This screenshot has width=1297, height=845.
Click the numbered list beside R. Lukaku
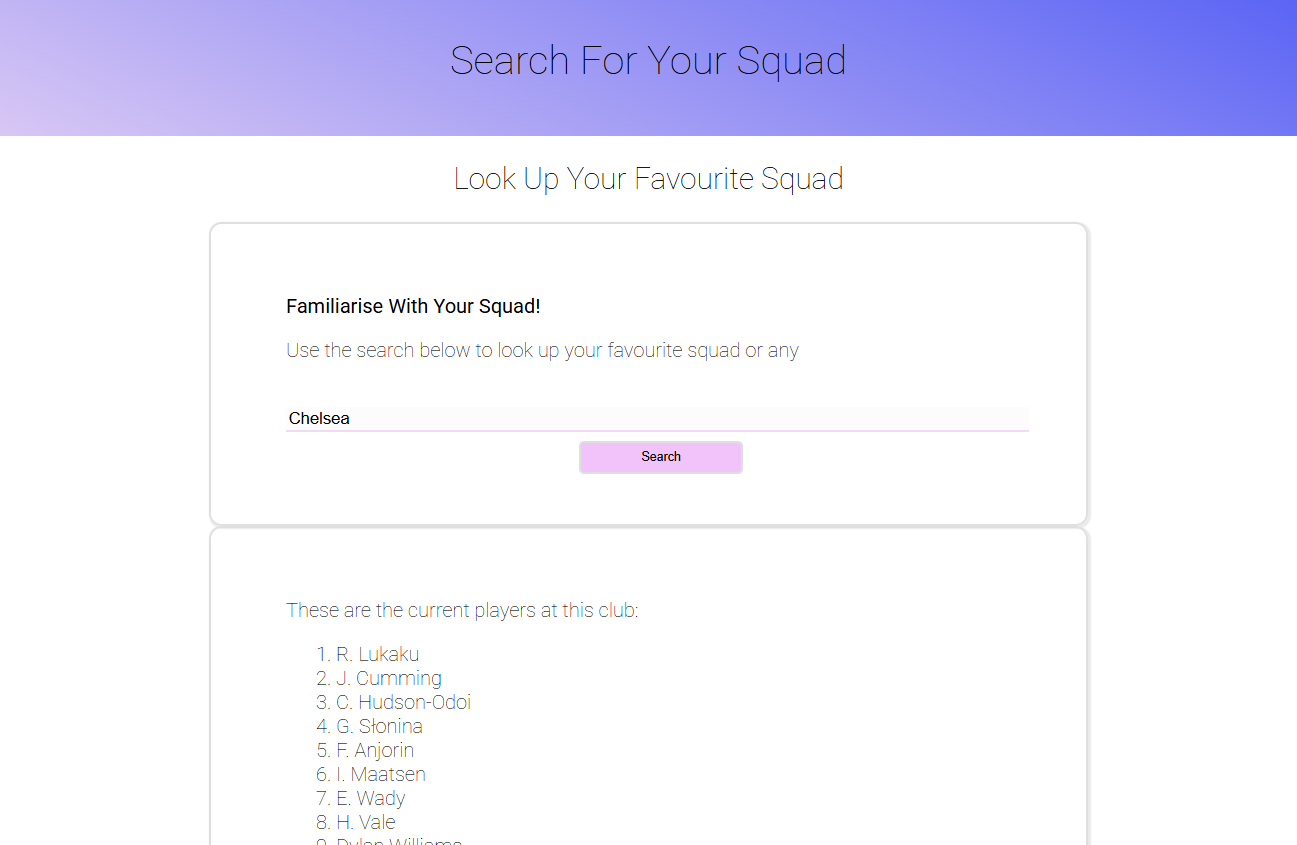point(322,654)
